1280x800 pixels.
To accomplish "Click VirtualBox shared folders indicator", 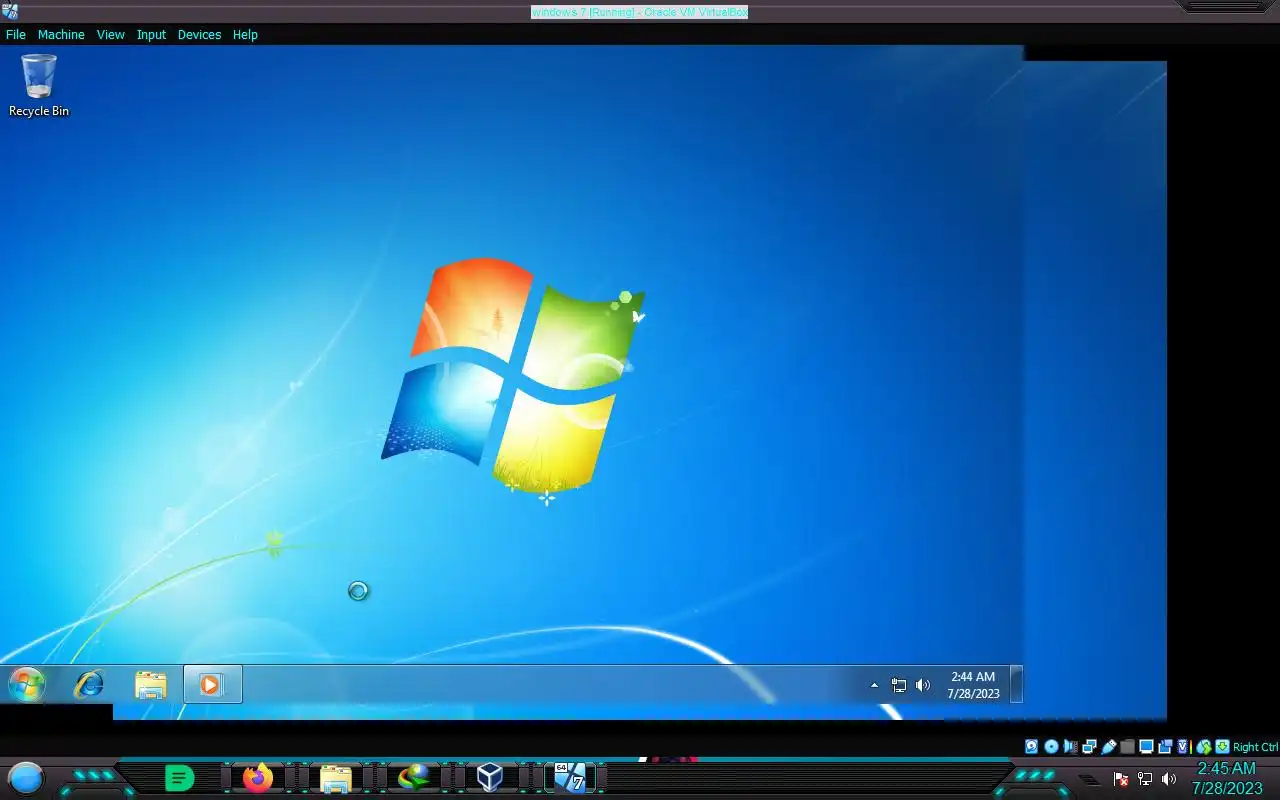I will click(x=1127, y=746).
